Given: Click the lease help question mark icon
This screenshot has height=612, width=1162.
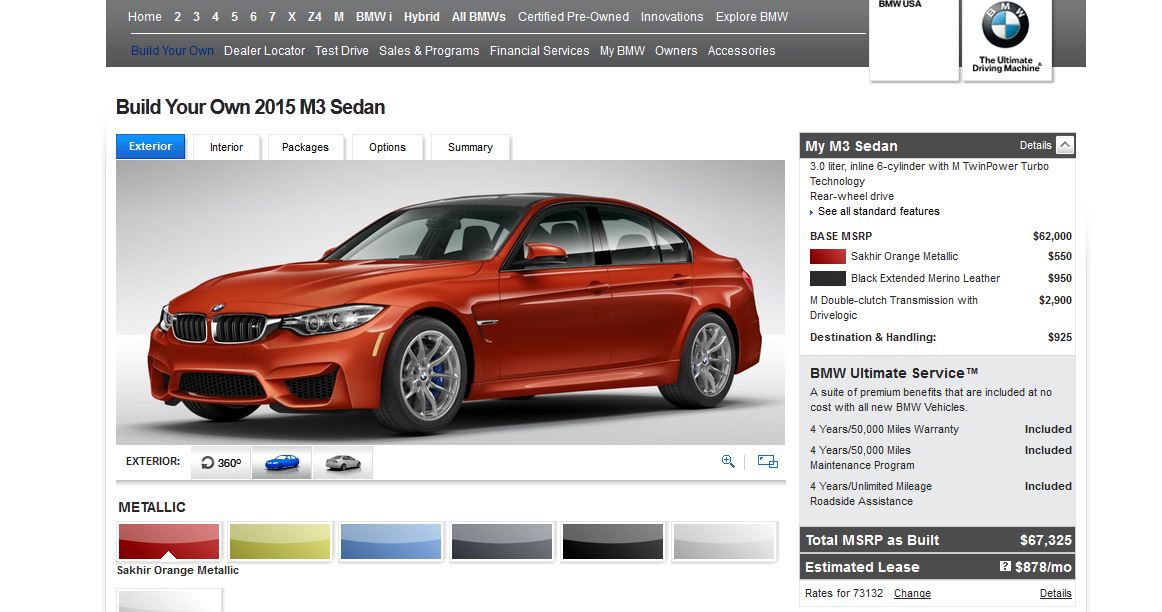Looking at the screenshot, I should point(1005,567).
